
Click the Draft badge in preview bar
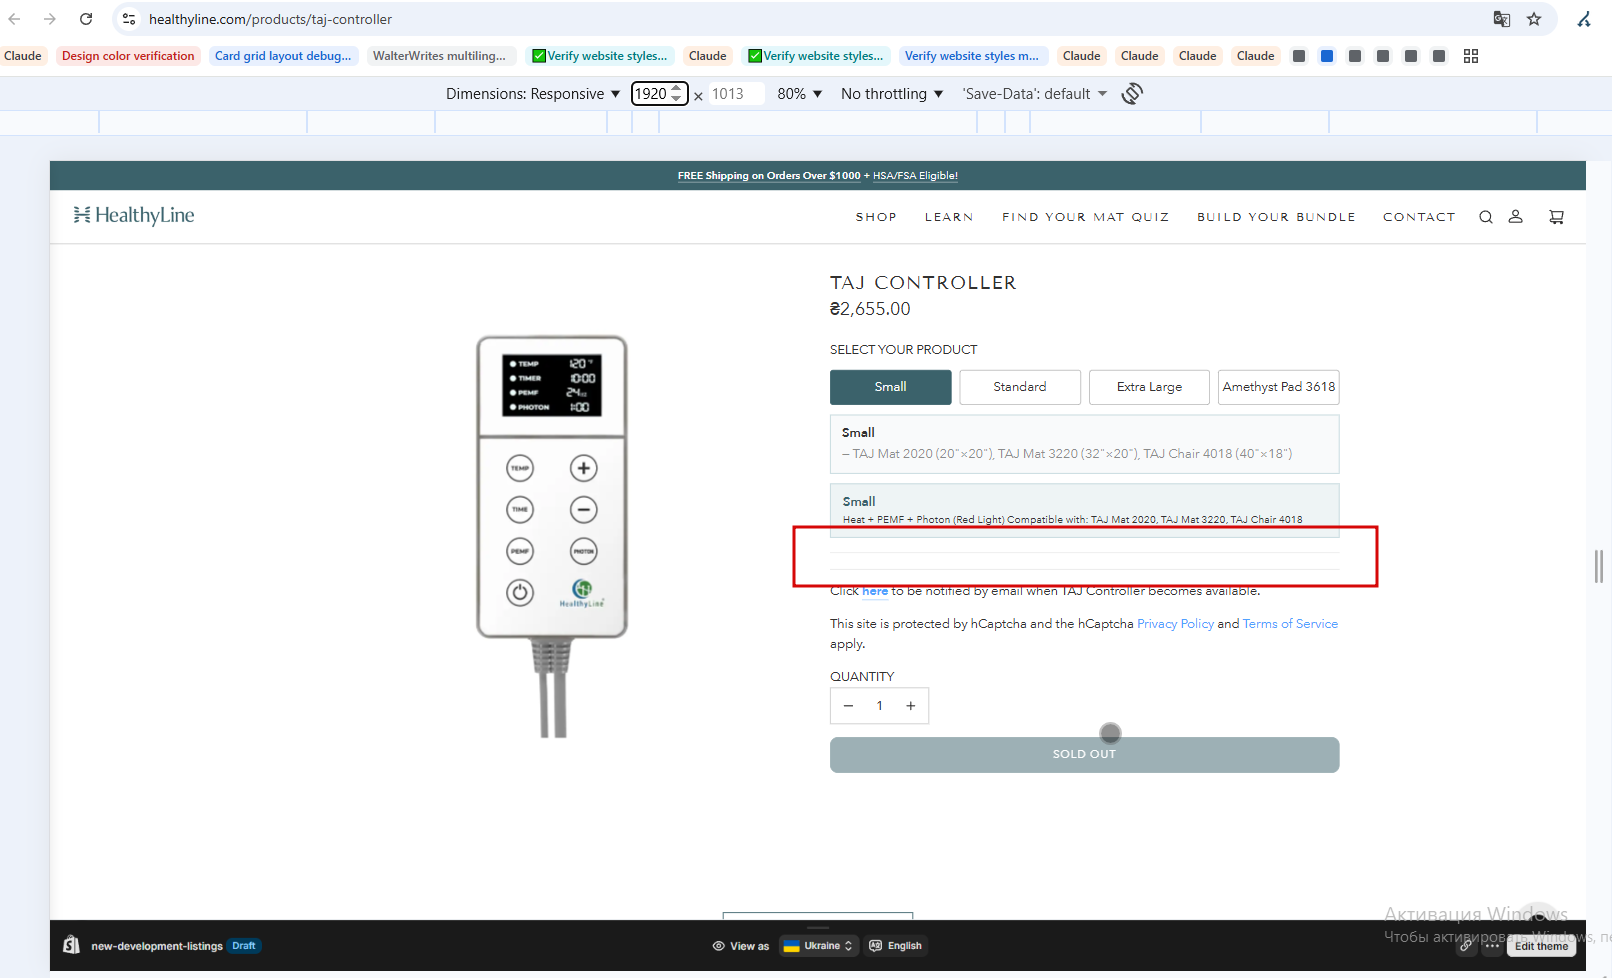point(244,946)
